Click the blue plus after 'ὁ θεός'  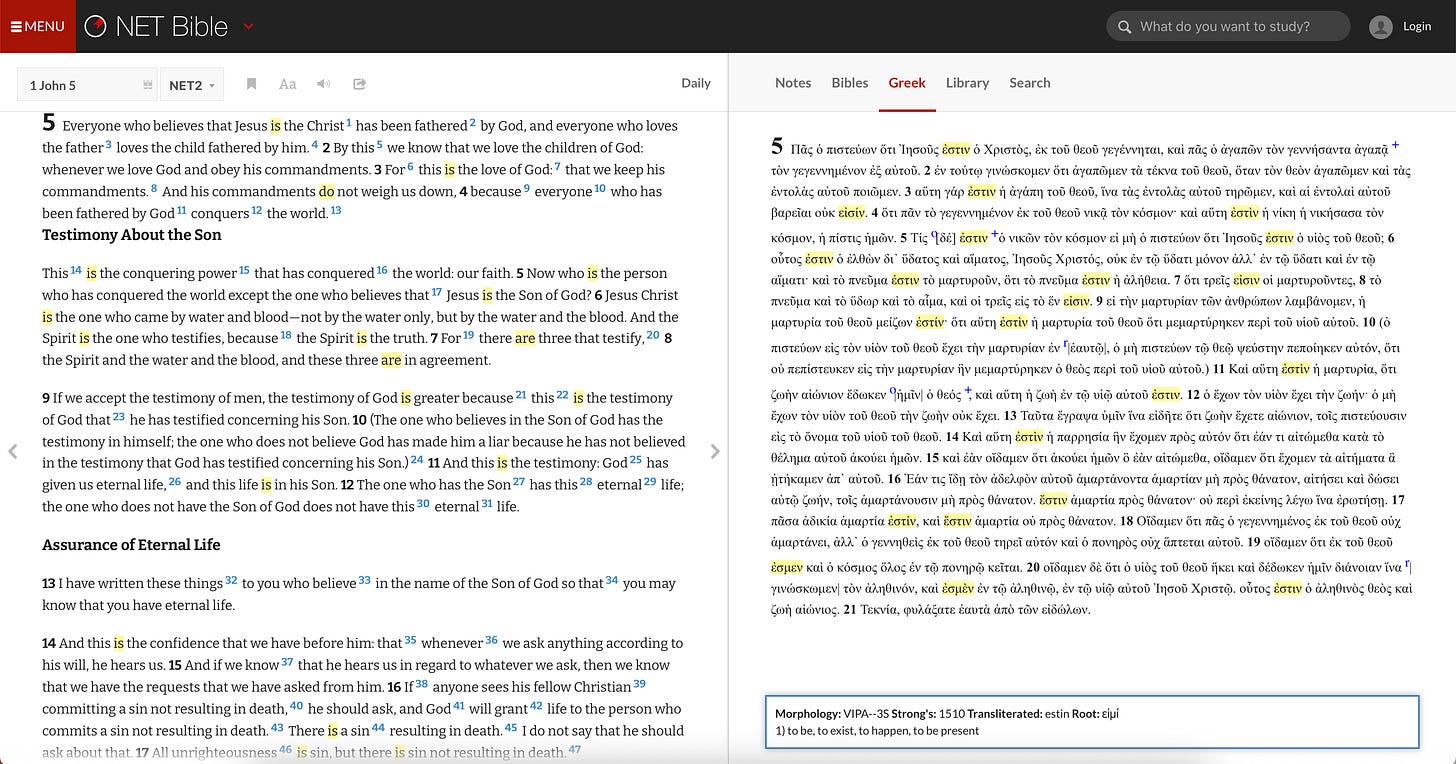[x=968, y=390]
